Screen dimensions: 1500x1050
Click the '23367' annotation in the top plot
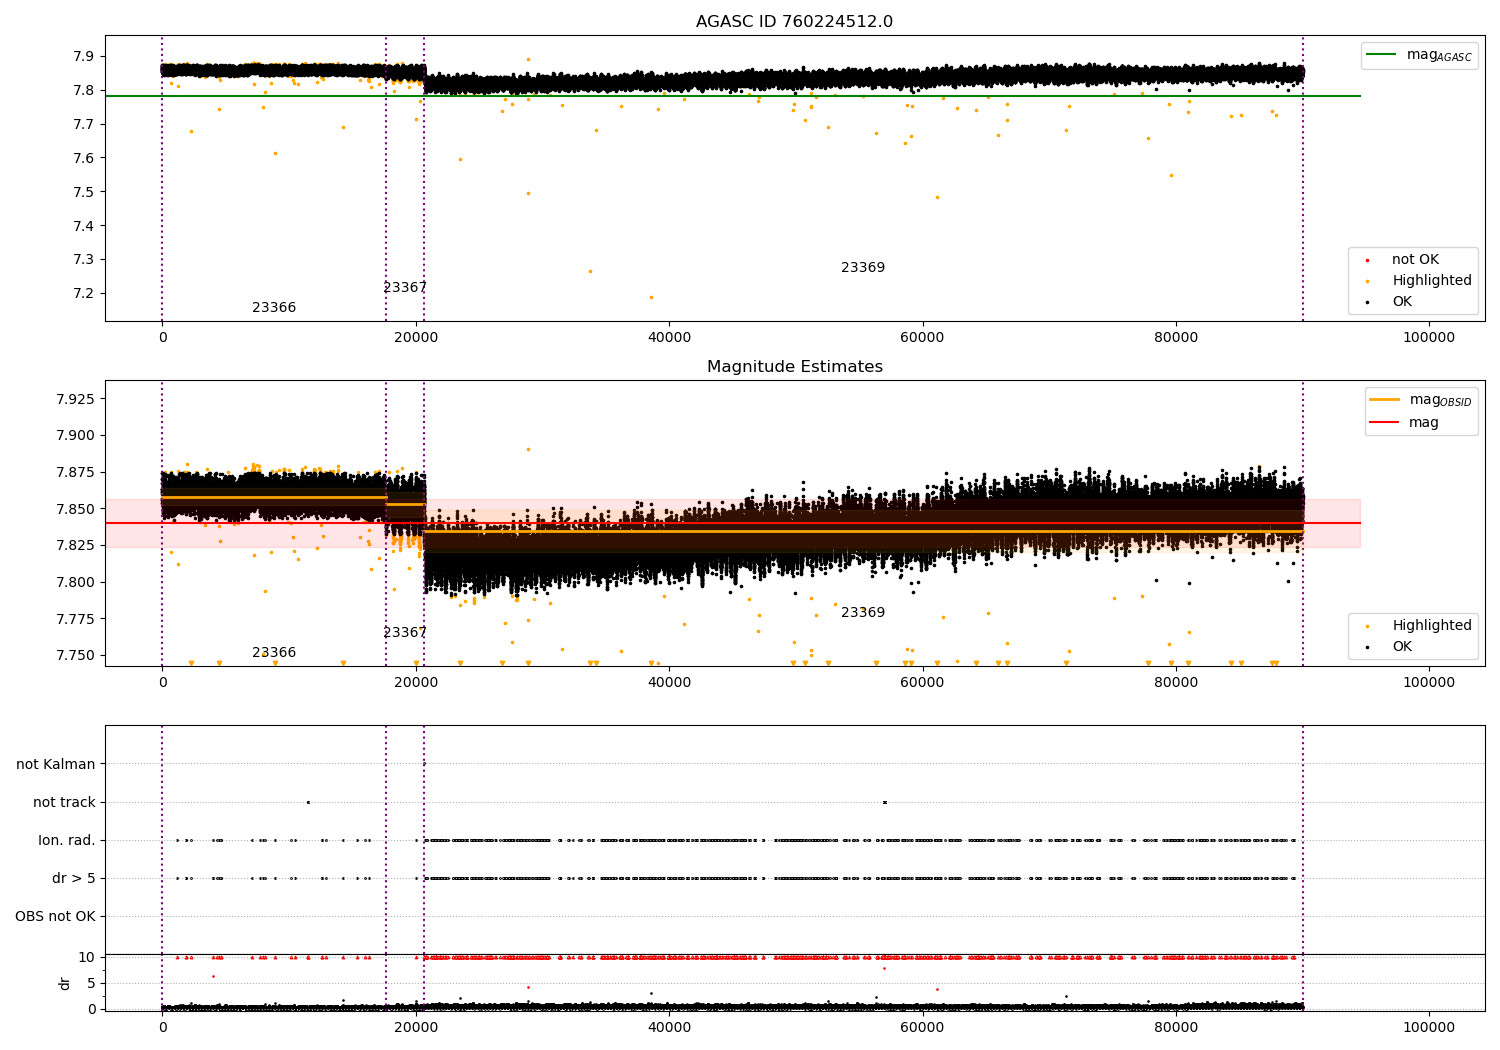click(x=405, y=288)
